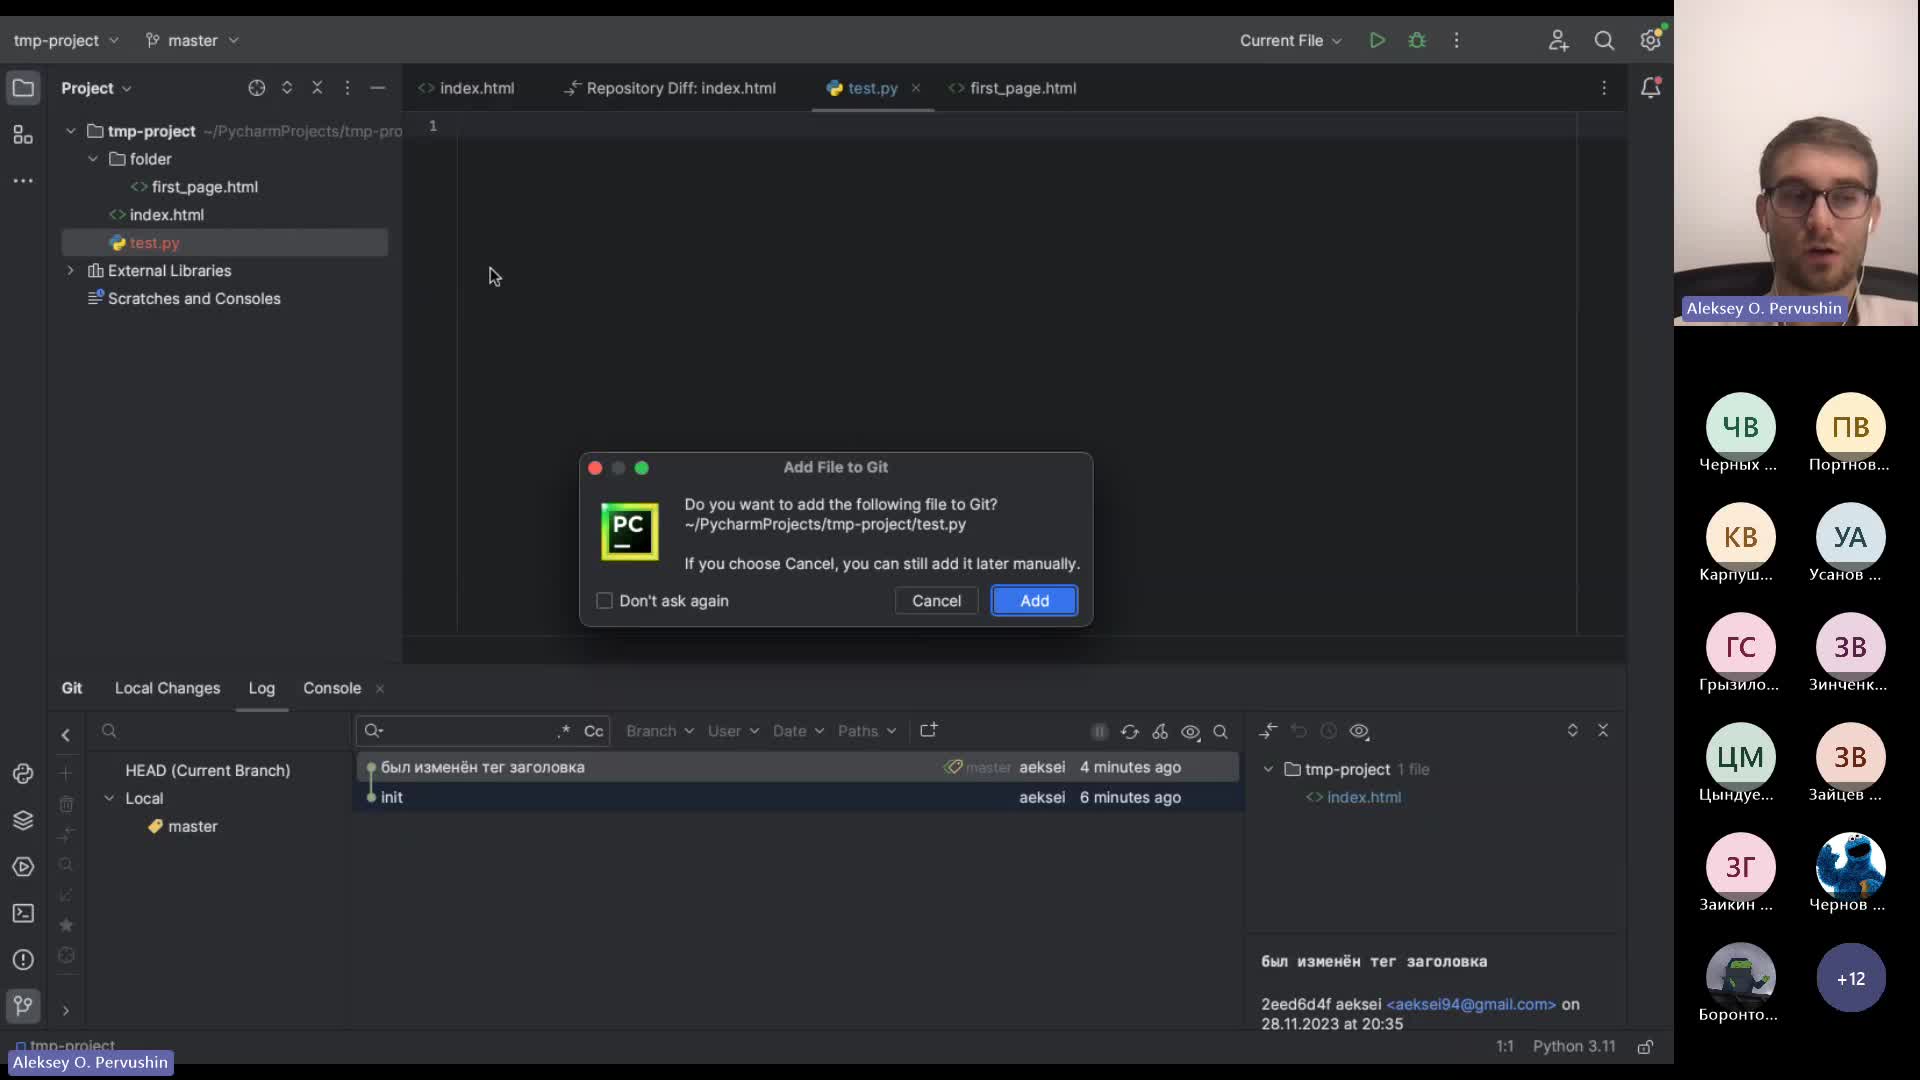Switch to Repository Diff: index.html tab
Screen dimensions: 1920x1080
670,88
